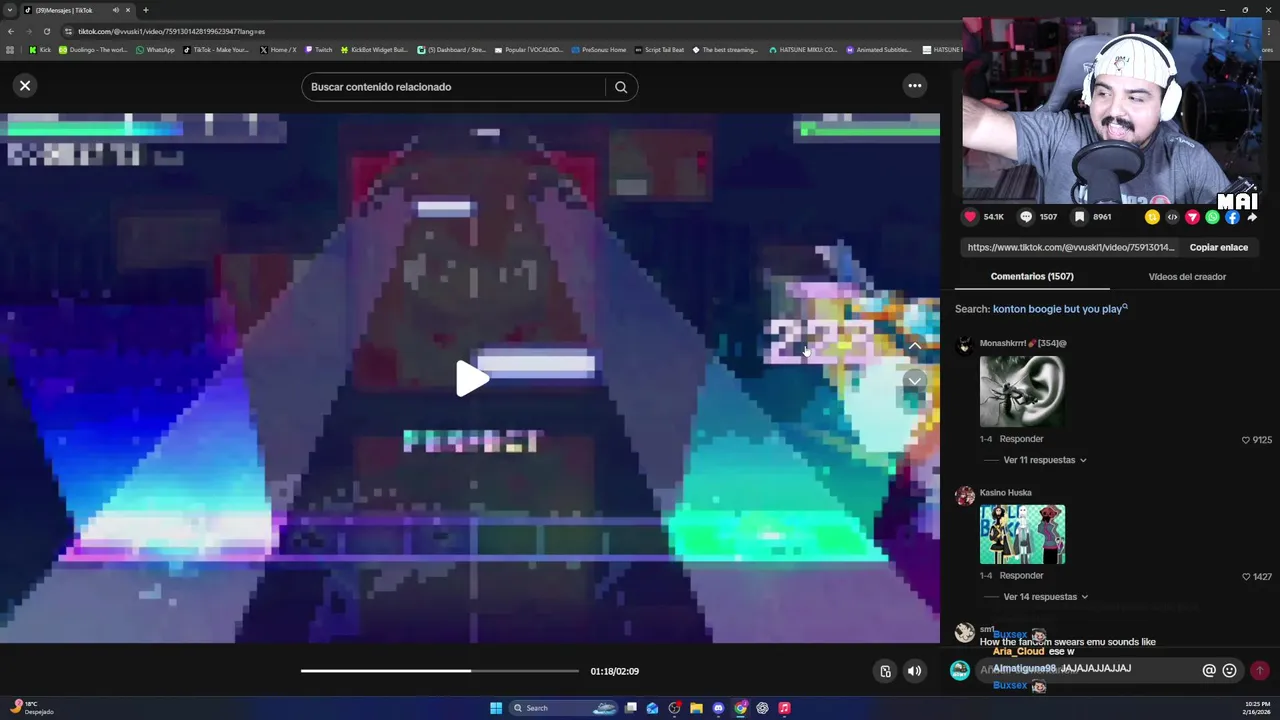
Task: Click the search magnifier icon
Action: [621, 87]
